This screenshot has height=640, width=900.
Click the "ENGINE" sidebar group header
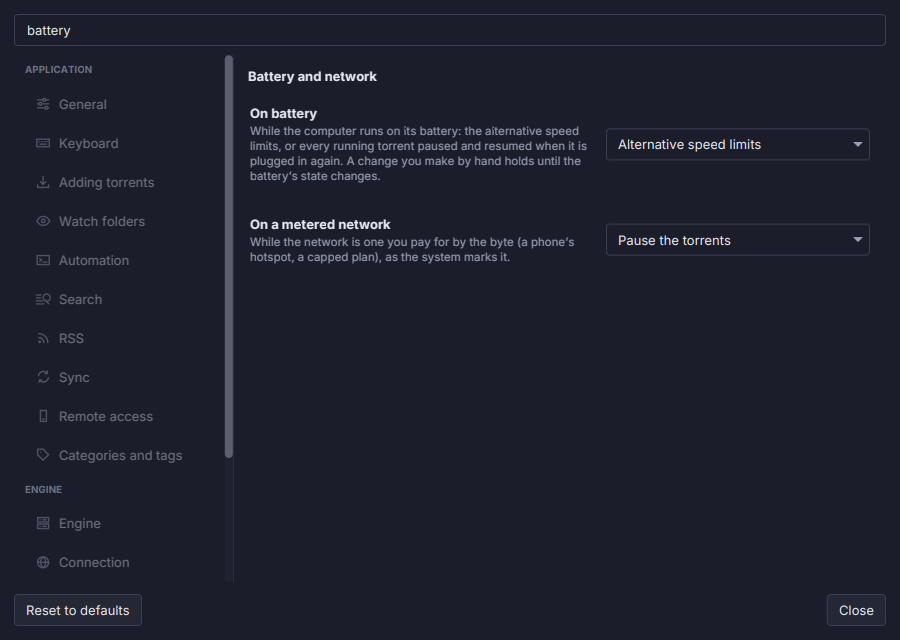coord(44,490)
